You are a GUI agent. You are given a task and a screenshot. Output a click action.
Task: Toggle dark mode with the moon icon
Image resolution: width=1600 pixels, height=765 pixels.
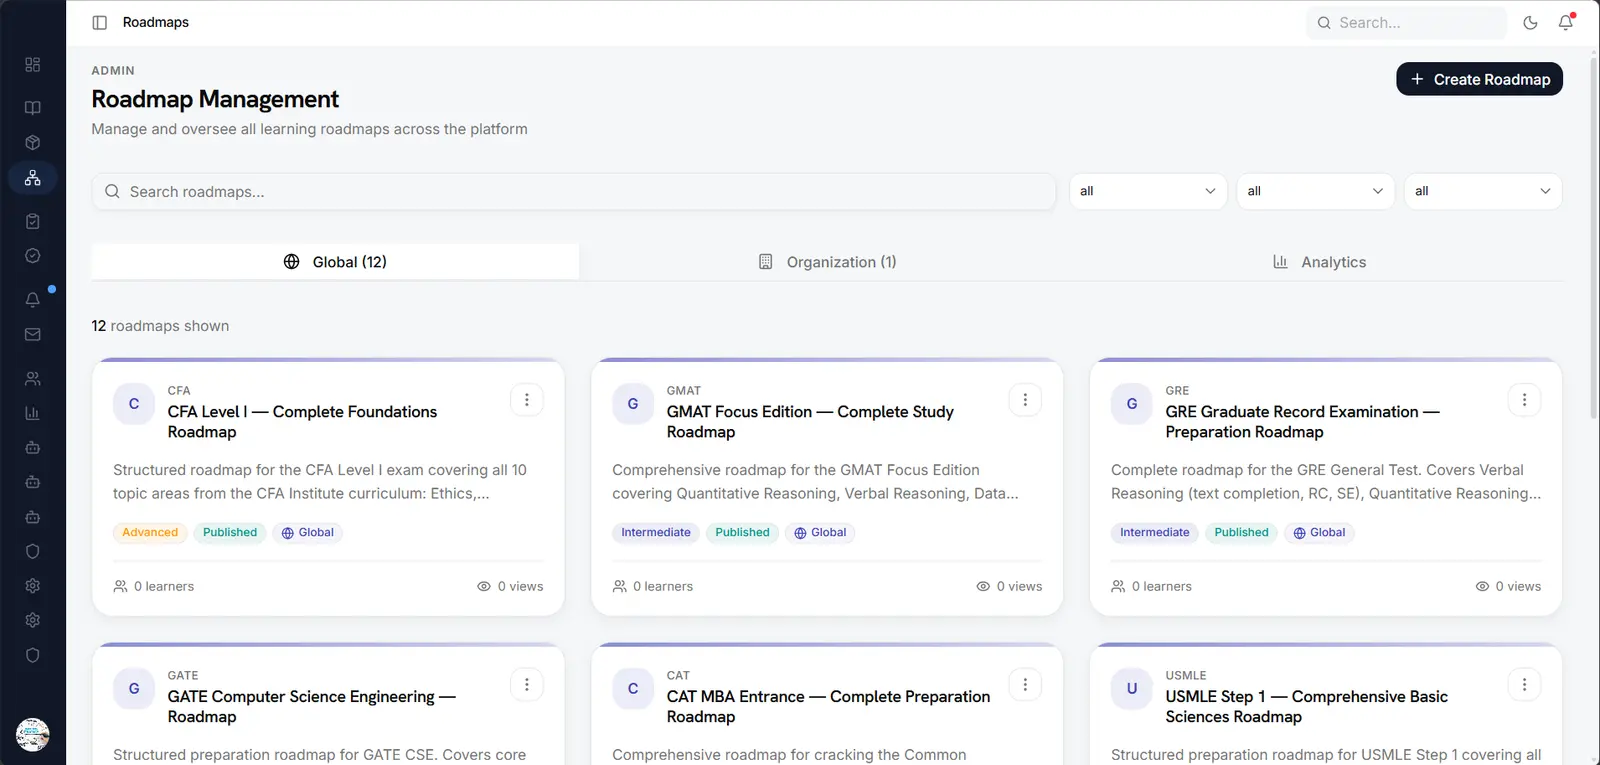[1530, 22]
